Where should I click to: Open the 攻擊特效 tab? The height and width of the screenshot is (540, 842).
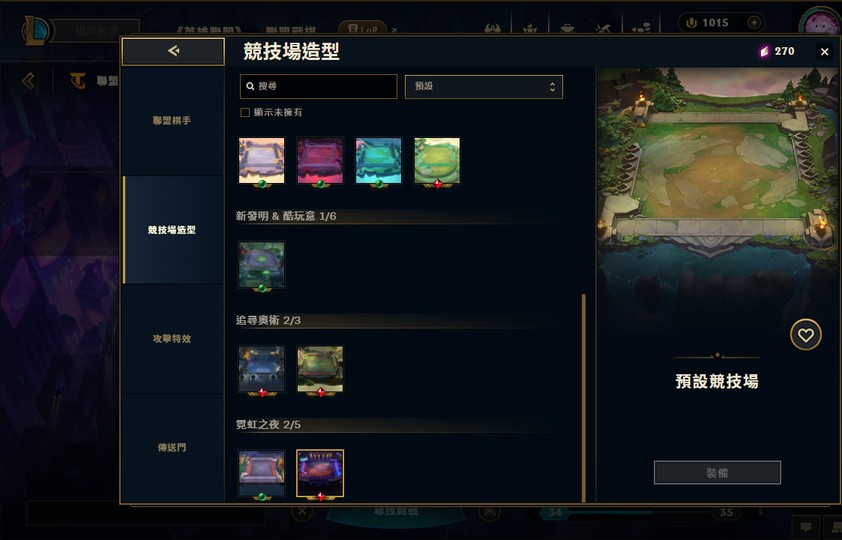coord(172,339)
